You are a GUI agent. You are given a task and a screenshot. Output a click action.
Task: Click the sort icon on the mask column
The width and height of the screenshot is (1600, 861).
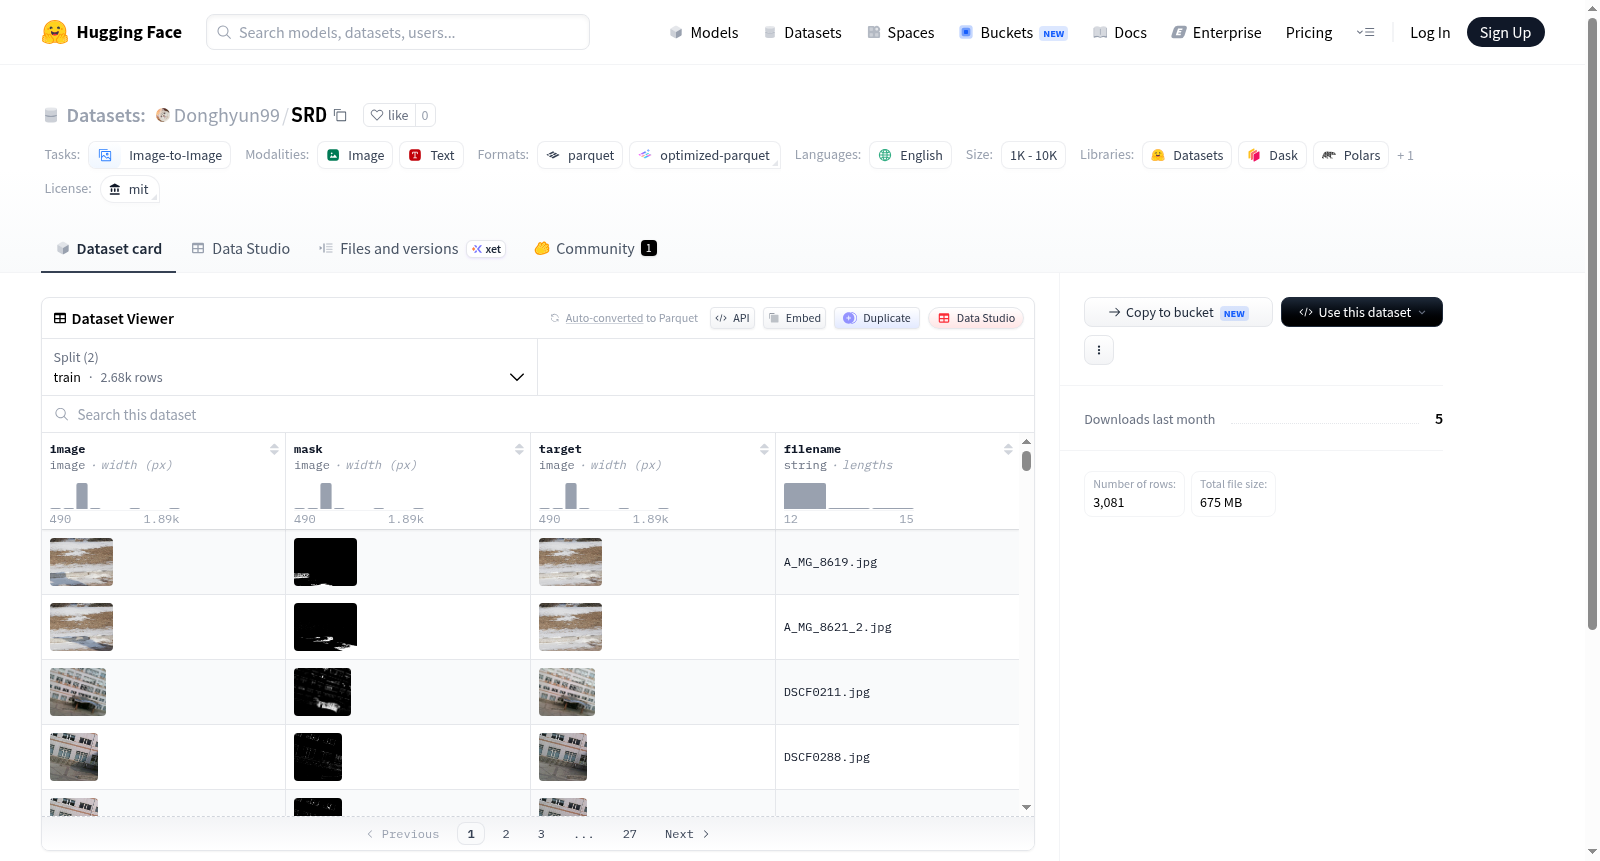[519, 449]
